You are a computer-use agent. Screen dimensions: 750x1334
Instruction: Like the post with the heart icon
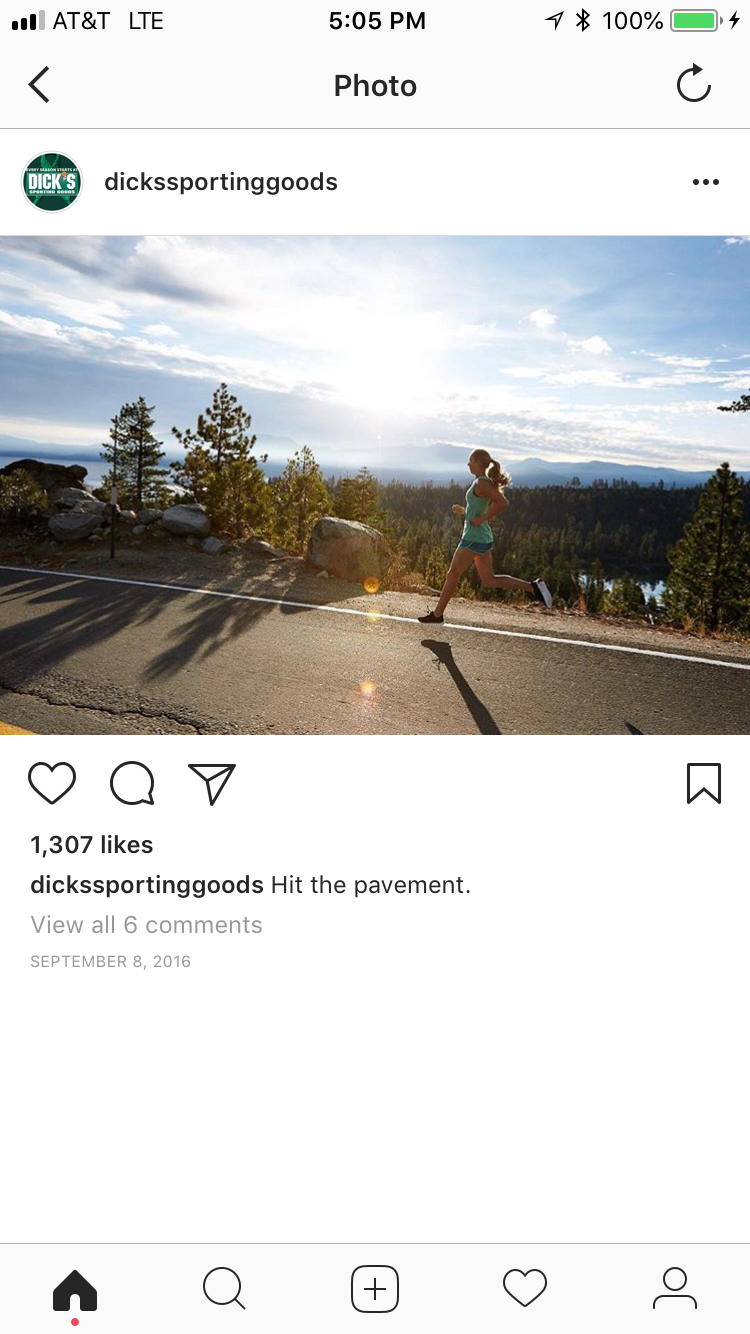pos(52,784)
